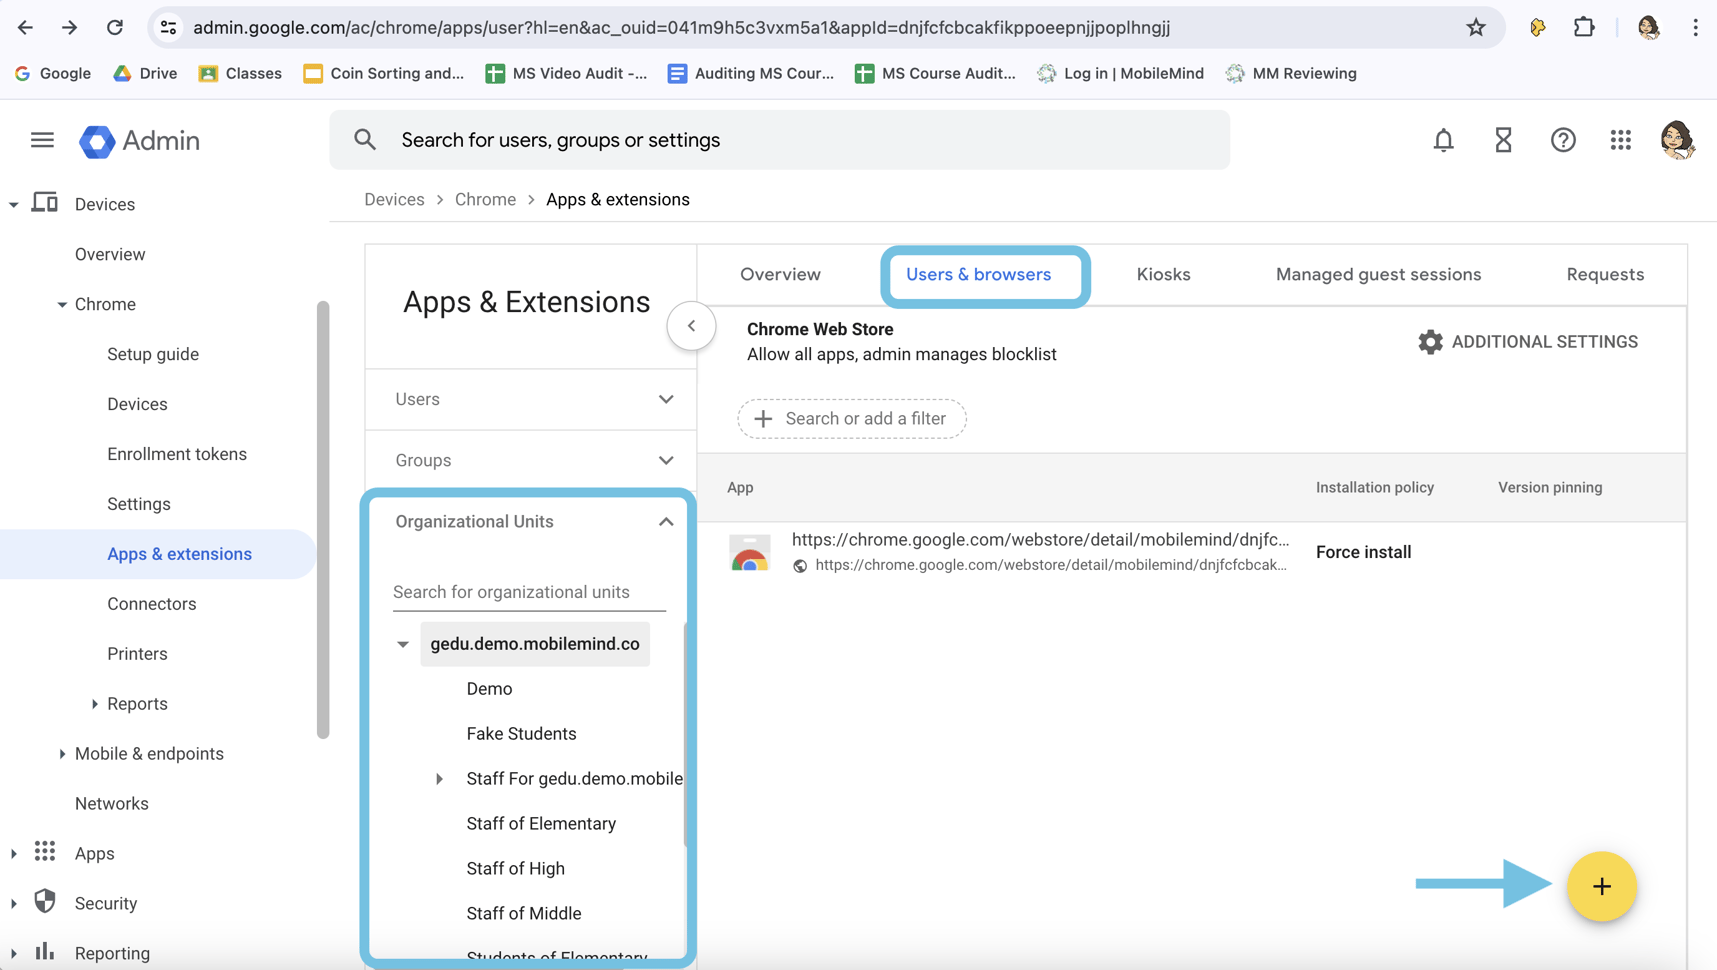Open the Help question mark icon
This screenshot has height=970, width=1717.
pyautogui.click(x=1563, y=140)
